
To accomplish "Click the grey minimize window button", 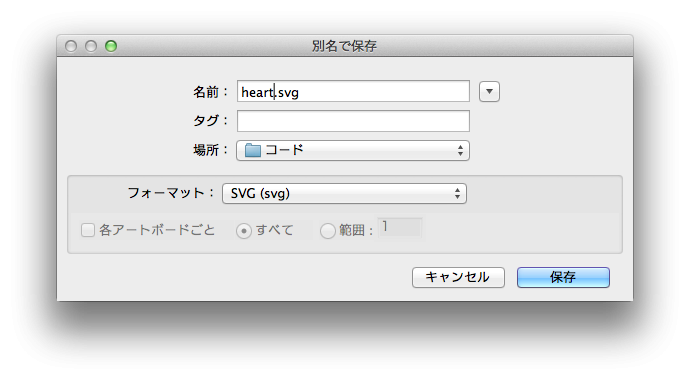I will click(91, 46).
